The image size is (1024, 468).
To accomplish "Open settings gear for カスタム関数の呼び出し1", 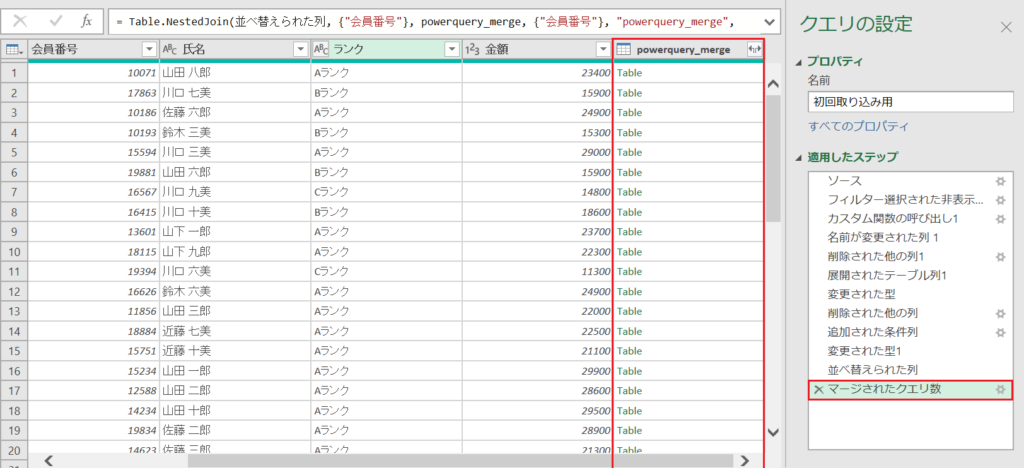I will [1000, 219].
